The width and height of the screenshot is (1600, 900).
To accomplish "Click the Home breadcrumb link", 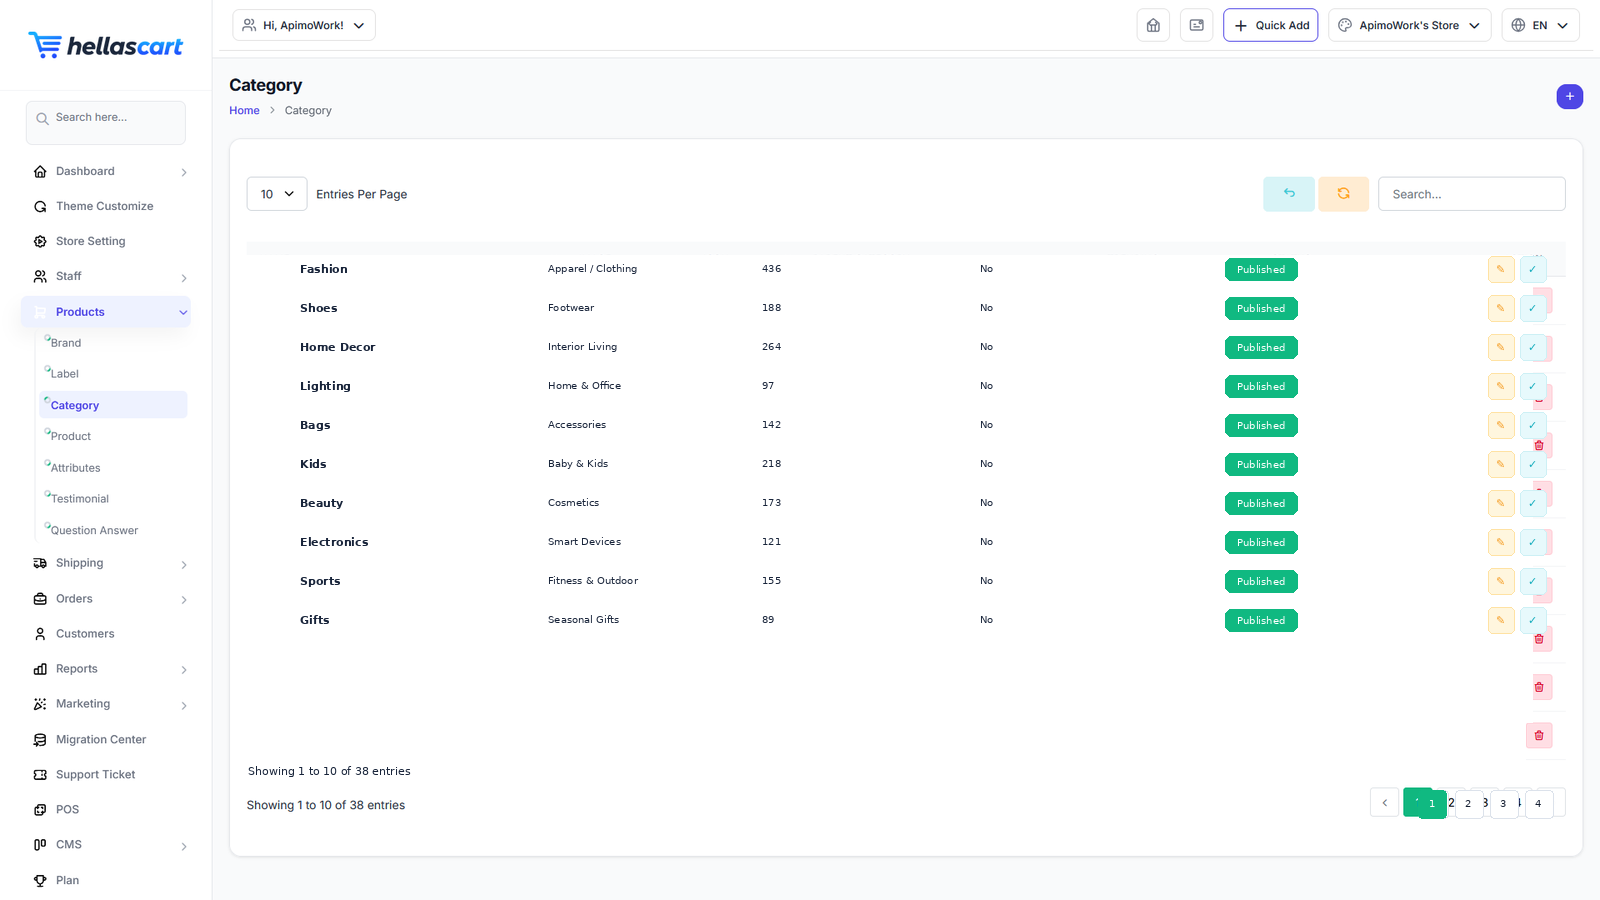I will click(x=244, y=111).
